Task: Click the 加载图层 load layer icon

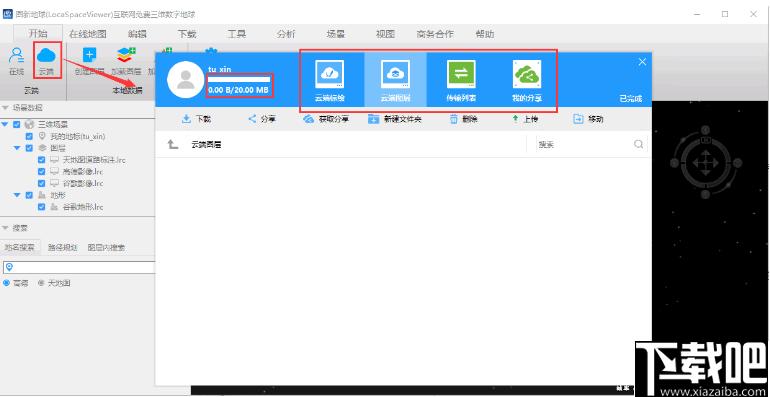Action: click(126, 55)
